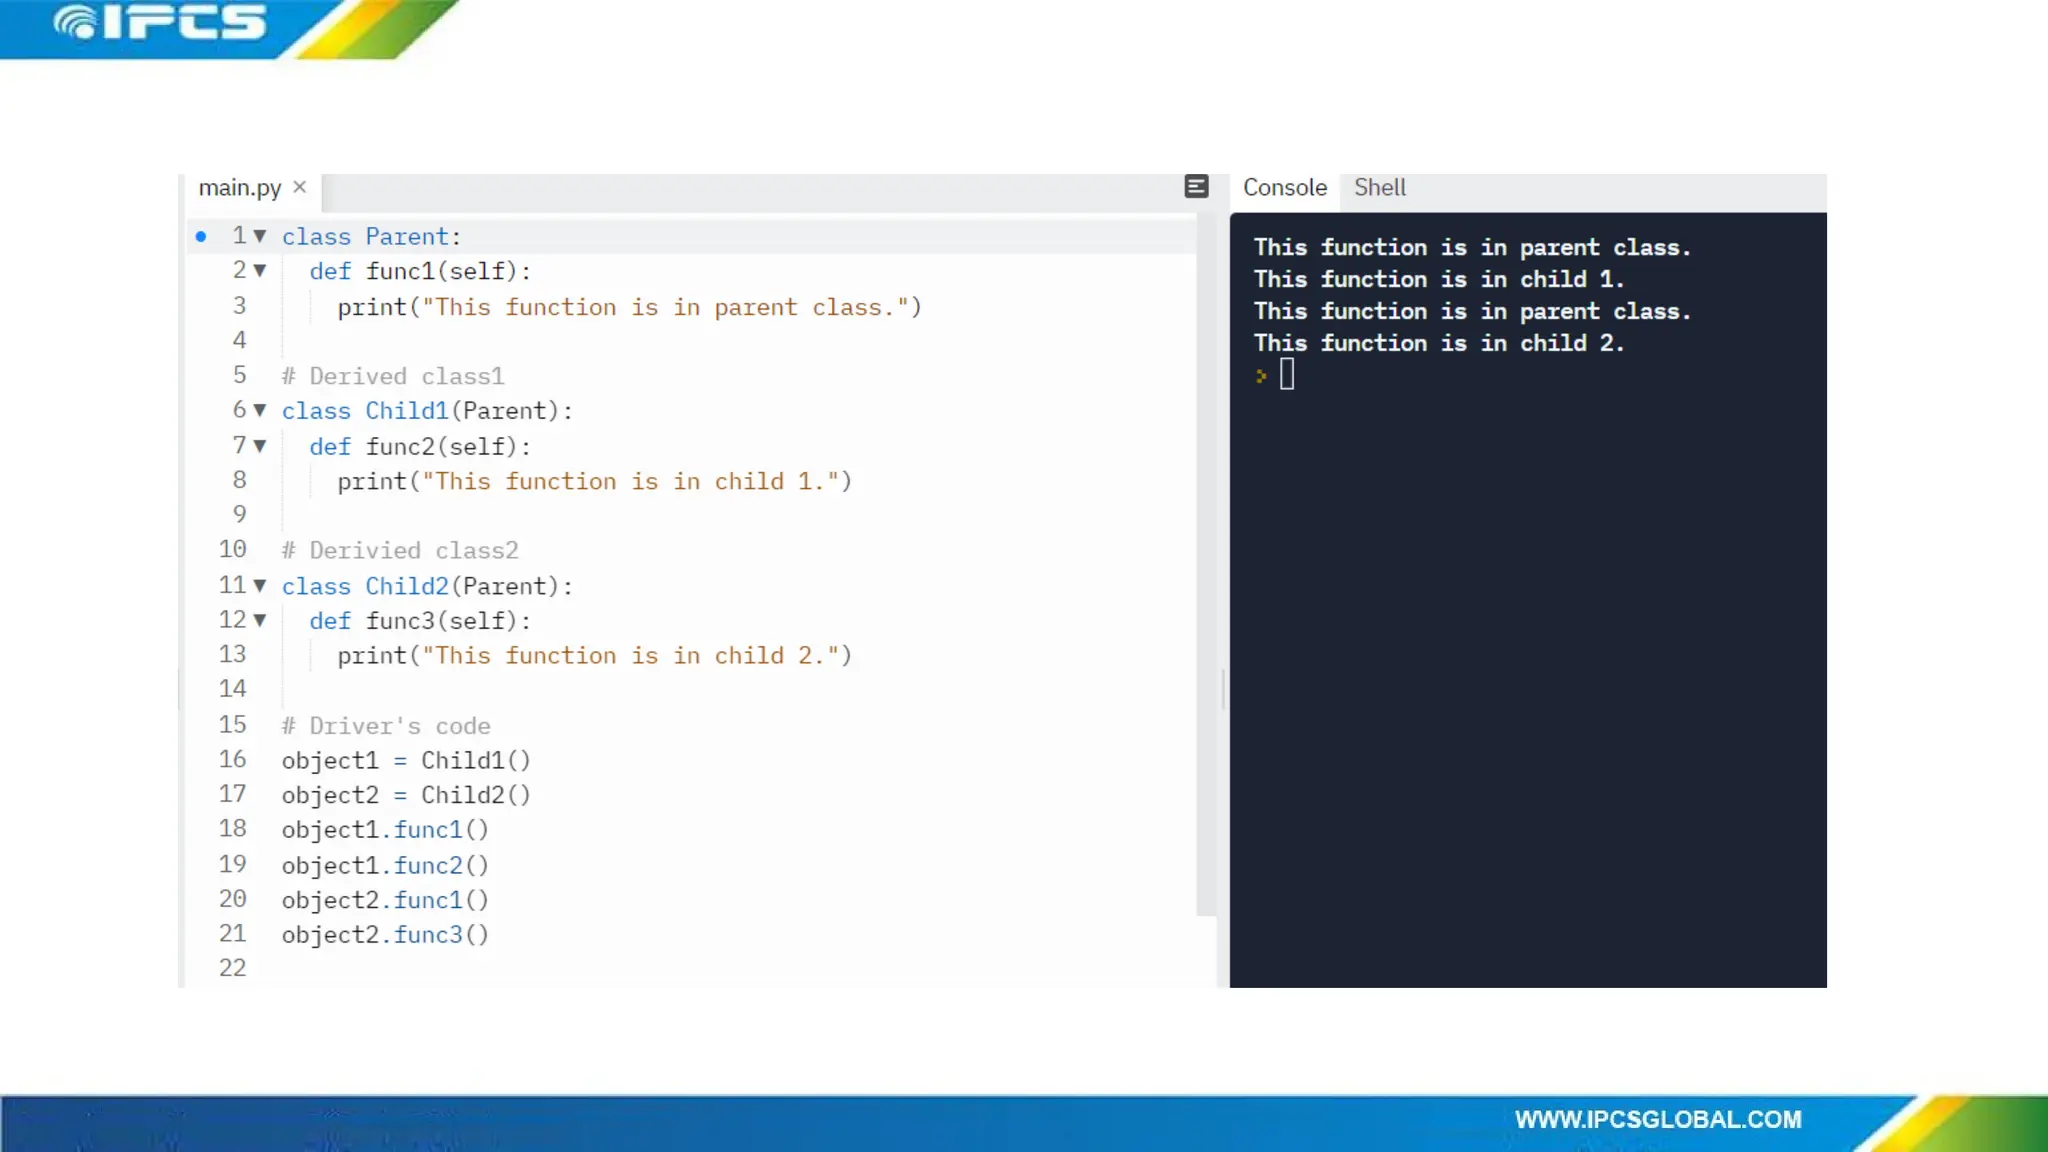Open the editor layout icon beside Console
2048x1152 pixels.
pos(1196,187)
